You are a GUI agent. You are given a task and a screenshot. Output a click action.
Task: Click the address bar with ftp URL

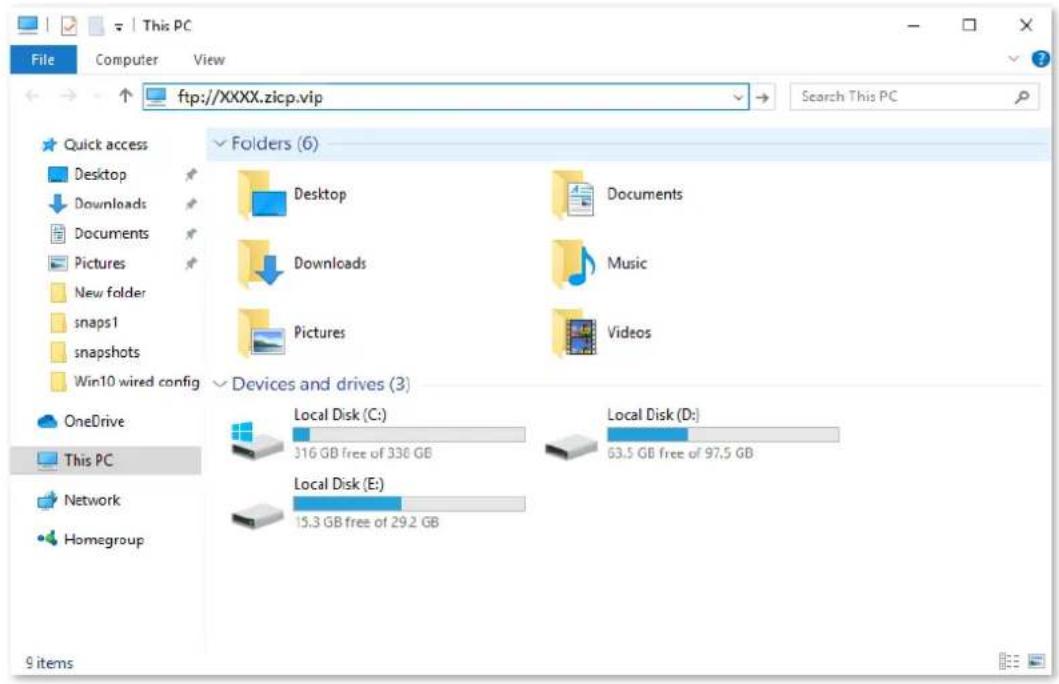click(x=446, y=97)
